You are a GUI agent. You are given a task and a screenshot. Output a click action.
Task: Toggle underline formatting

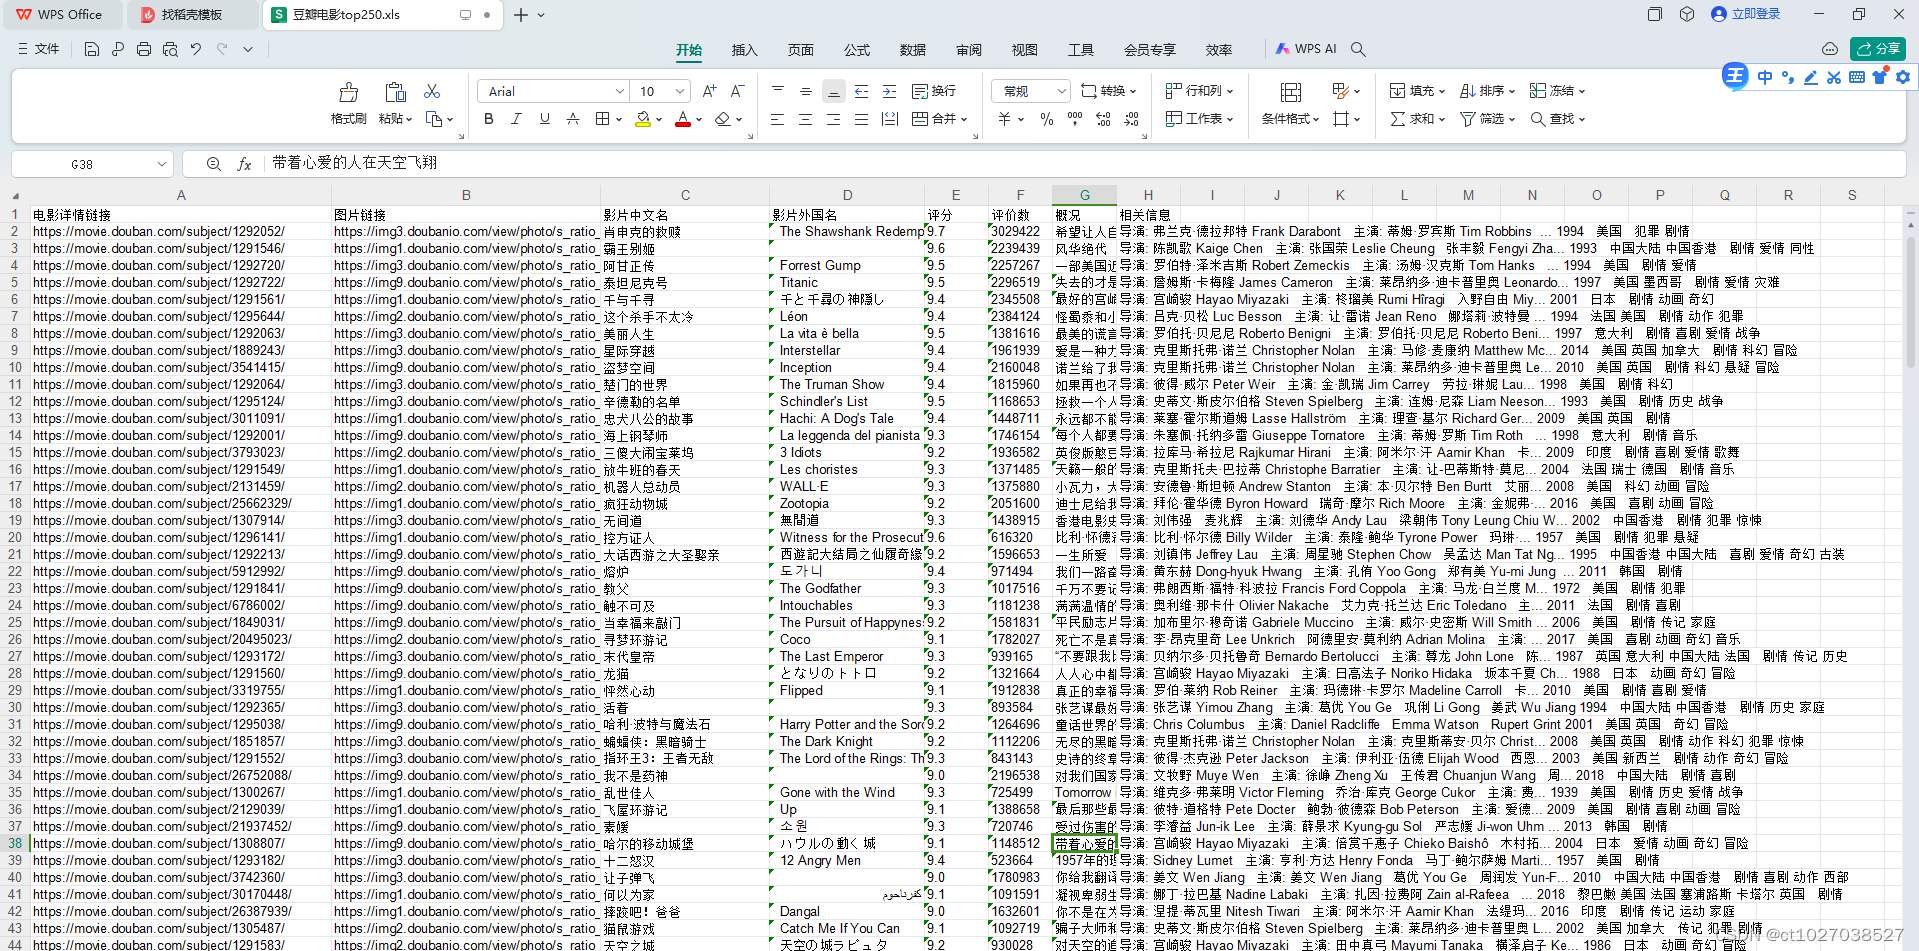tap(544, 119)
